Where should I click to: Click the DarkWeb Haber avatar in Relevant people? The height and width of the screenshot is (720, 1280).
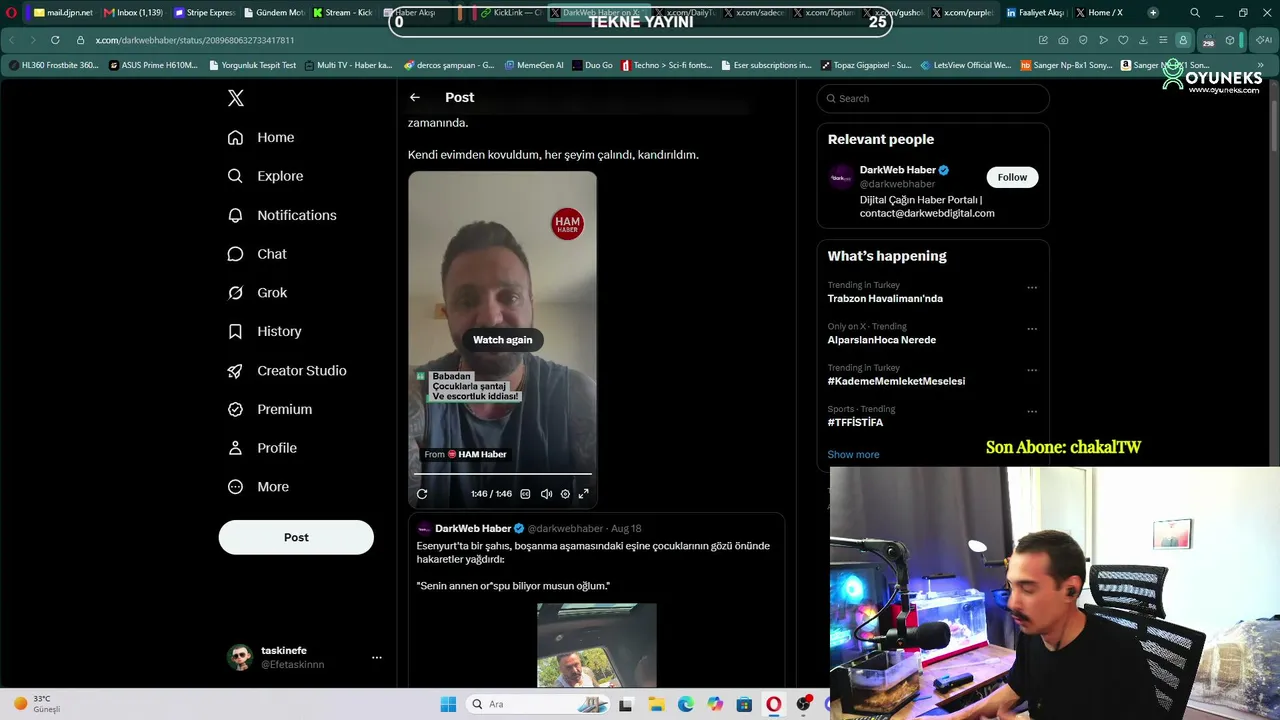pyautogui.click(x=841, y=177)
